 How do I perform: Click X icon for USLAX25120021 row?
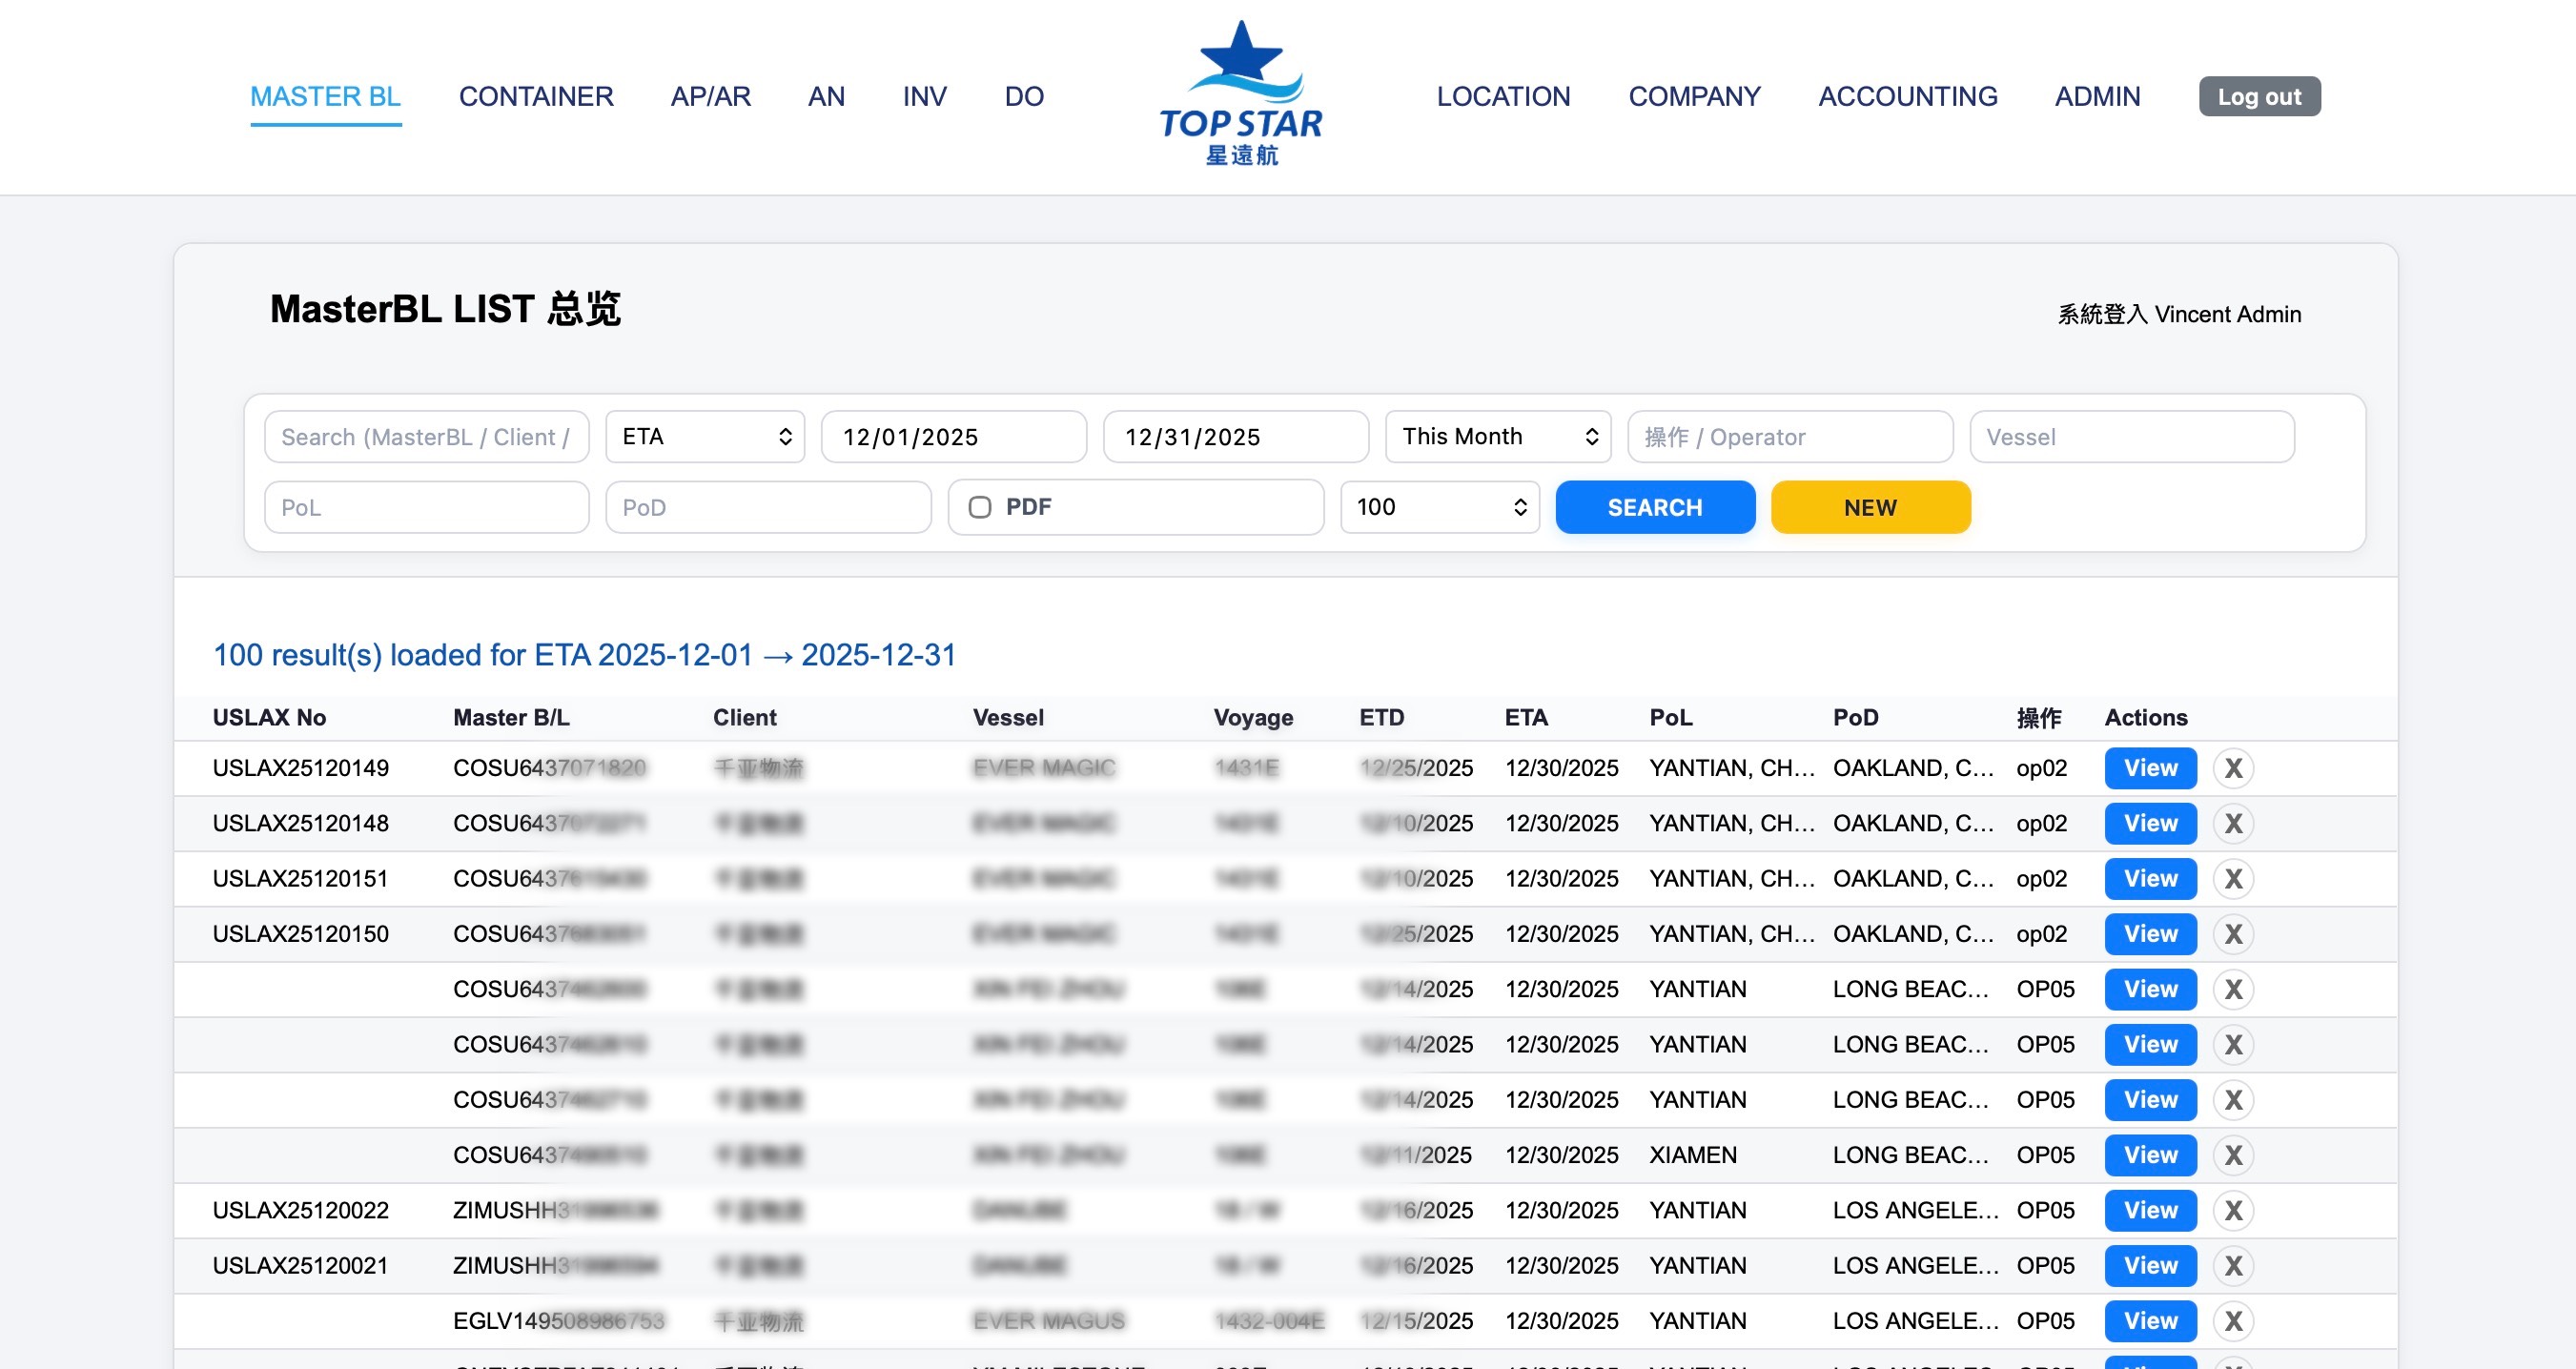pos(2233,1265)
